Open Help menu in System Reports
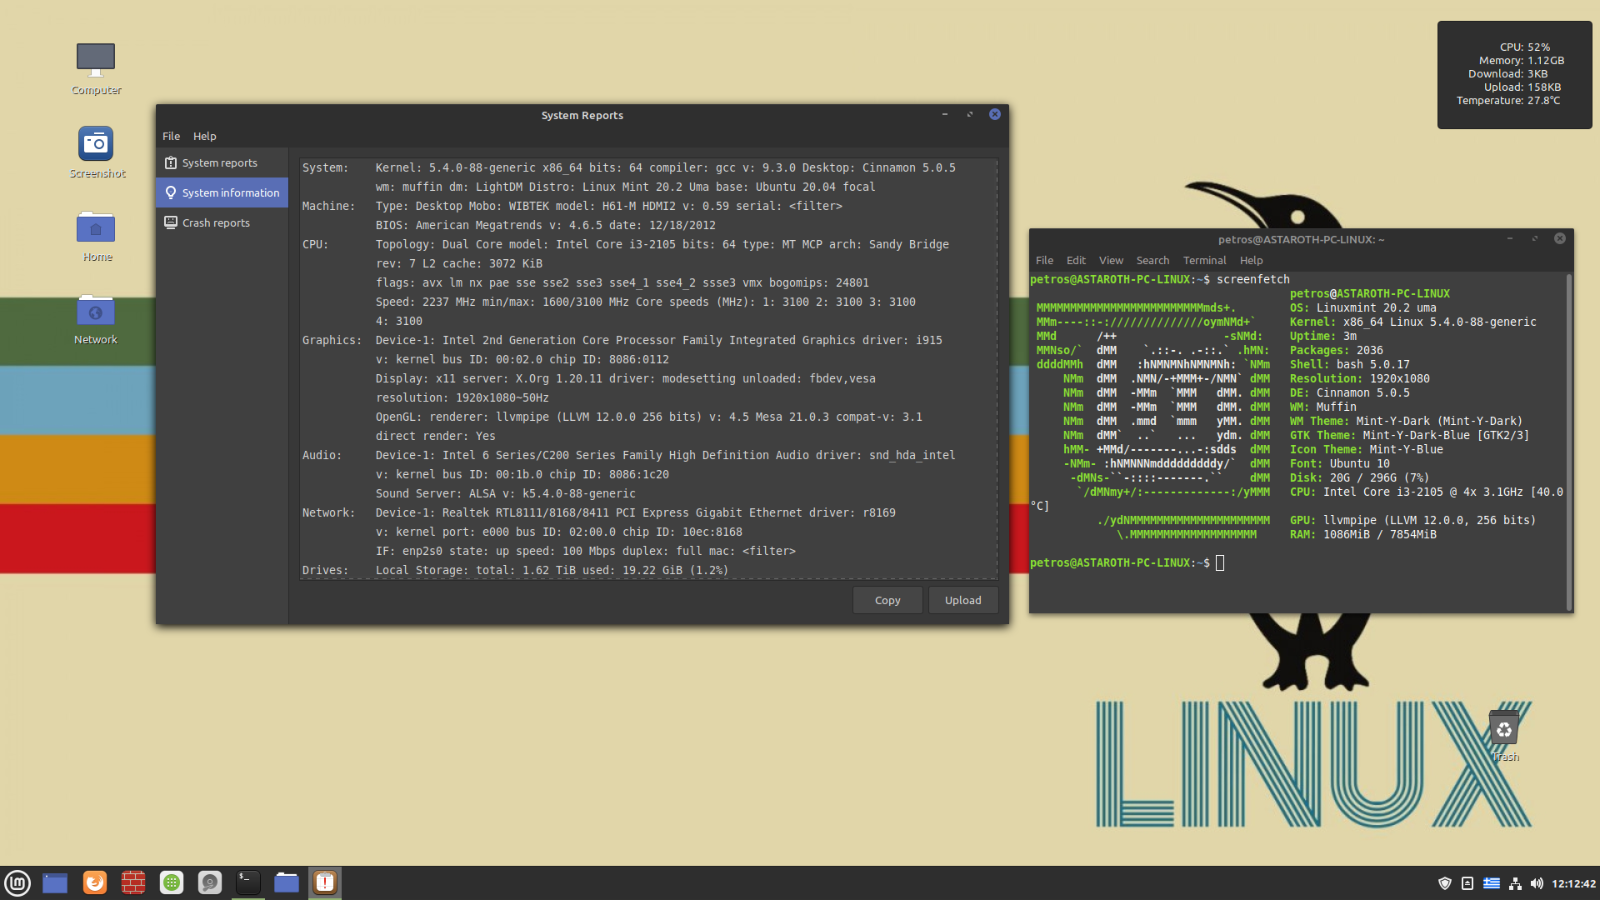Image resolution: width=1600 pixels, height=900 pixels. coord(205,136)
